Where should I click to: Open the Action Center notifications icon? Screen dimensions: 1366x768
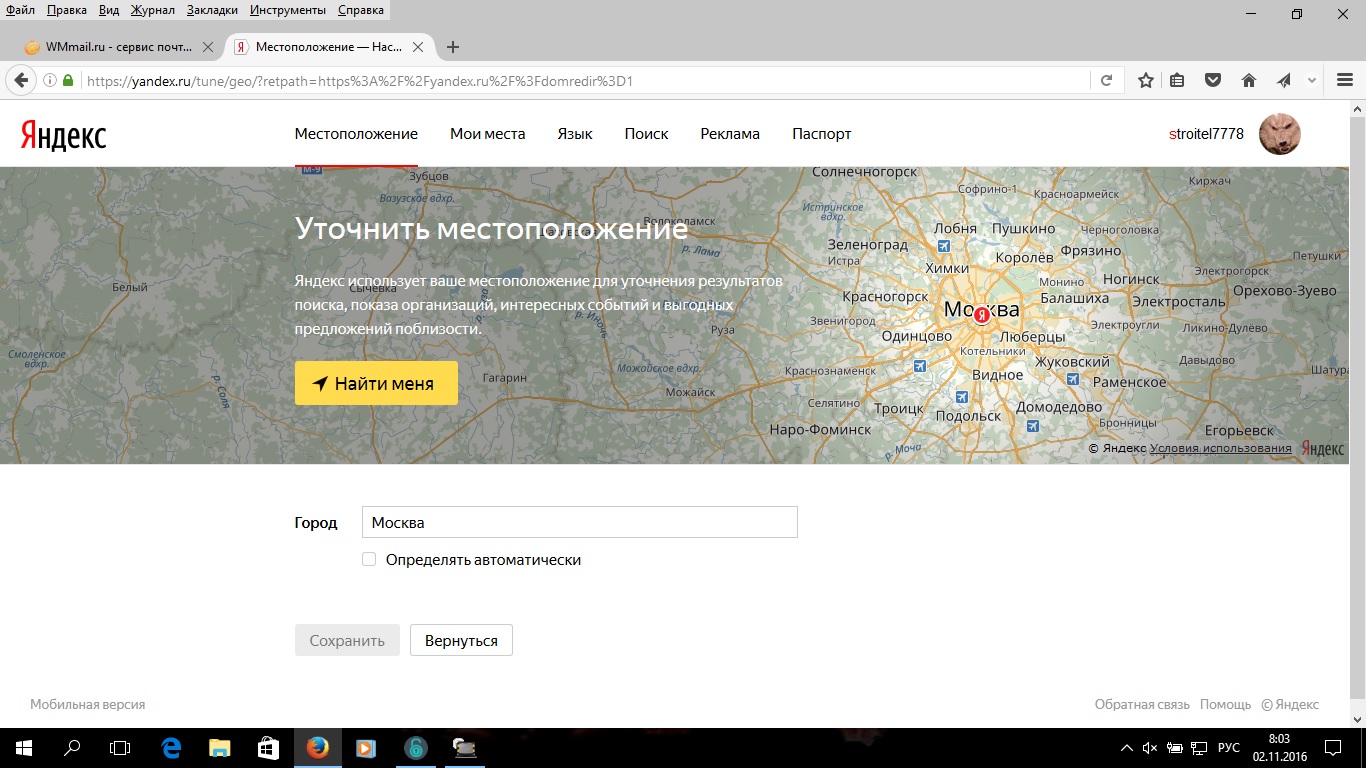pyautogui.click(x=1333, y=748)
